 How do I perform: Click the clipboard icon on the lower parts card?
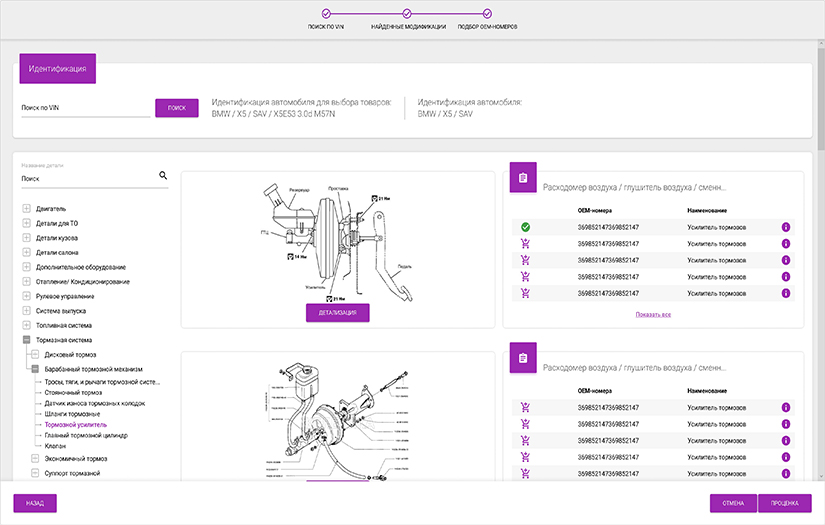523,358
